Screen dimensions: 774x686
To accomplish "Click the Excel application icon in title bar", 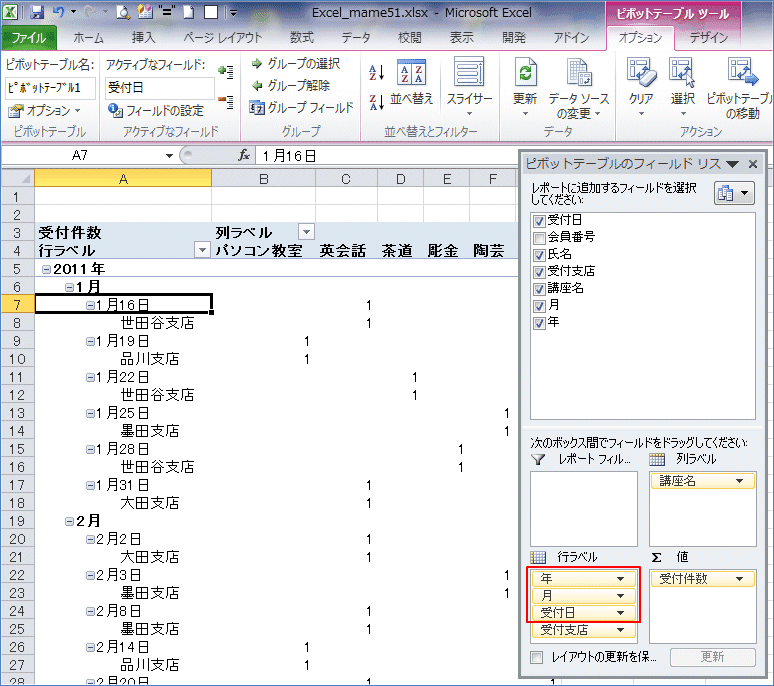I will (x=11, y=12).
